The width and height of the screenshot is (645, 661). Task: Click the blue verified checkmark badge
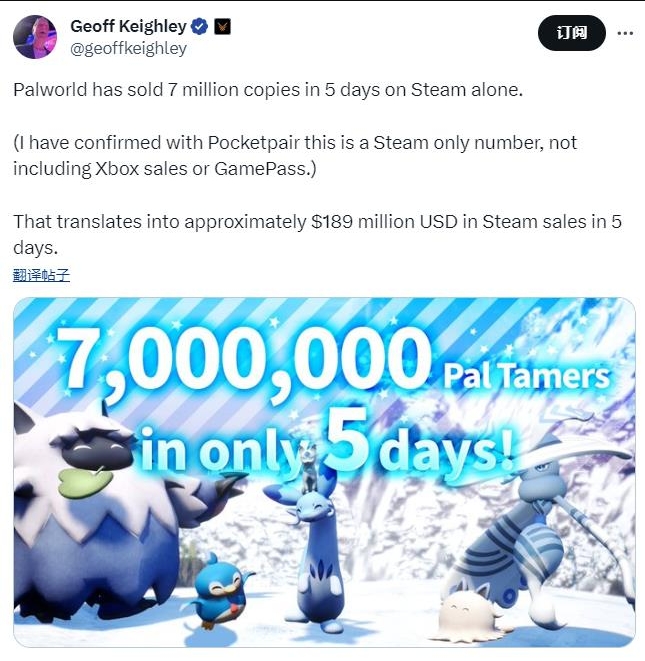[x=199, y=27]
